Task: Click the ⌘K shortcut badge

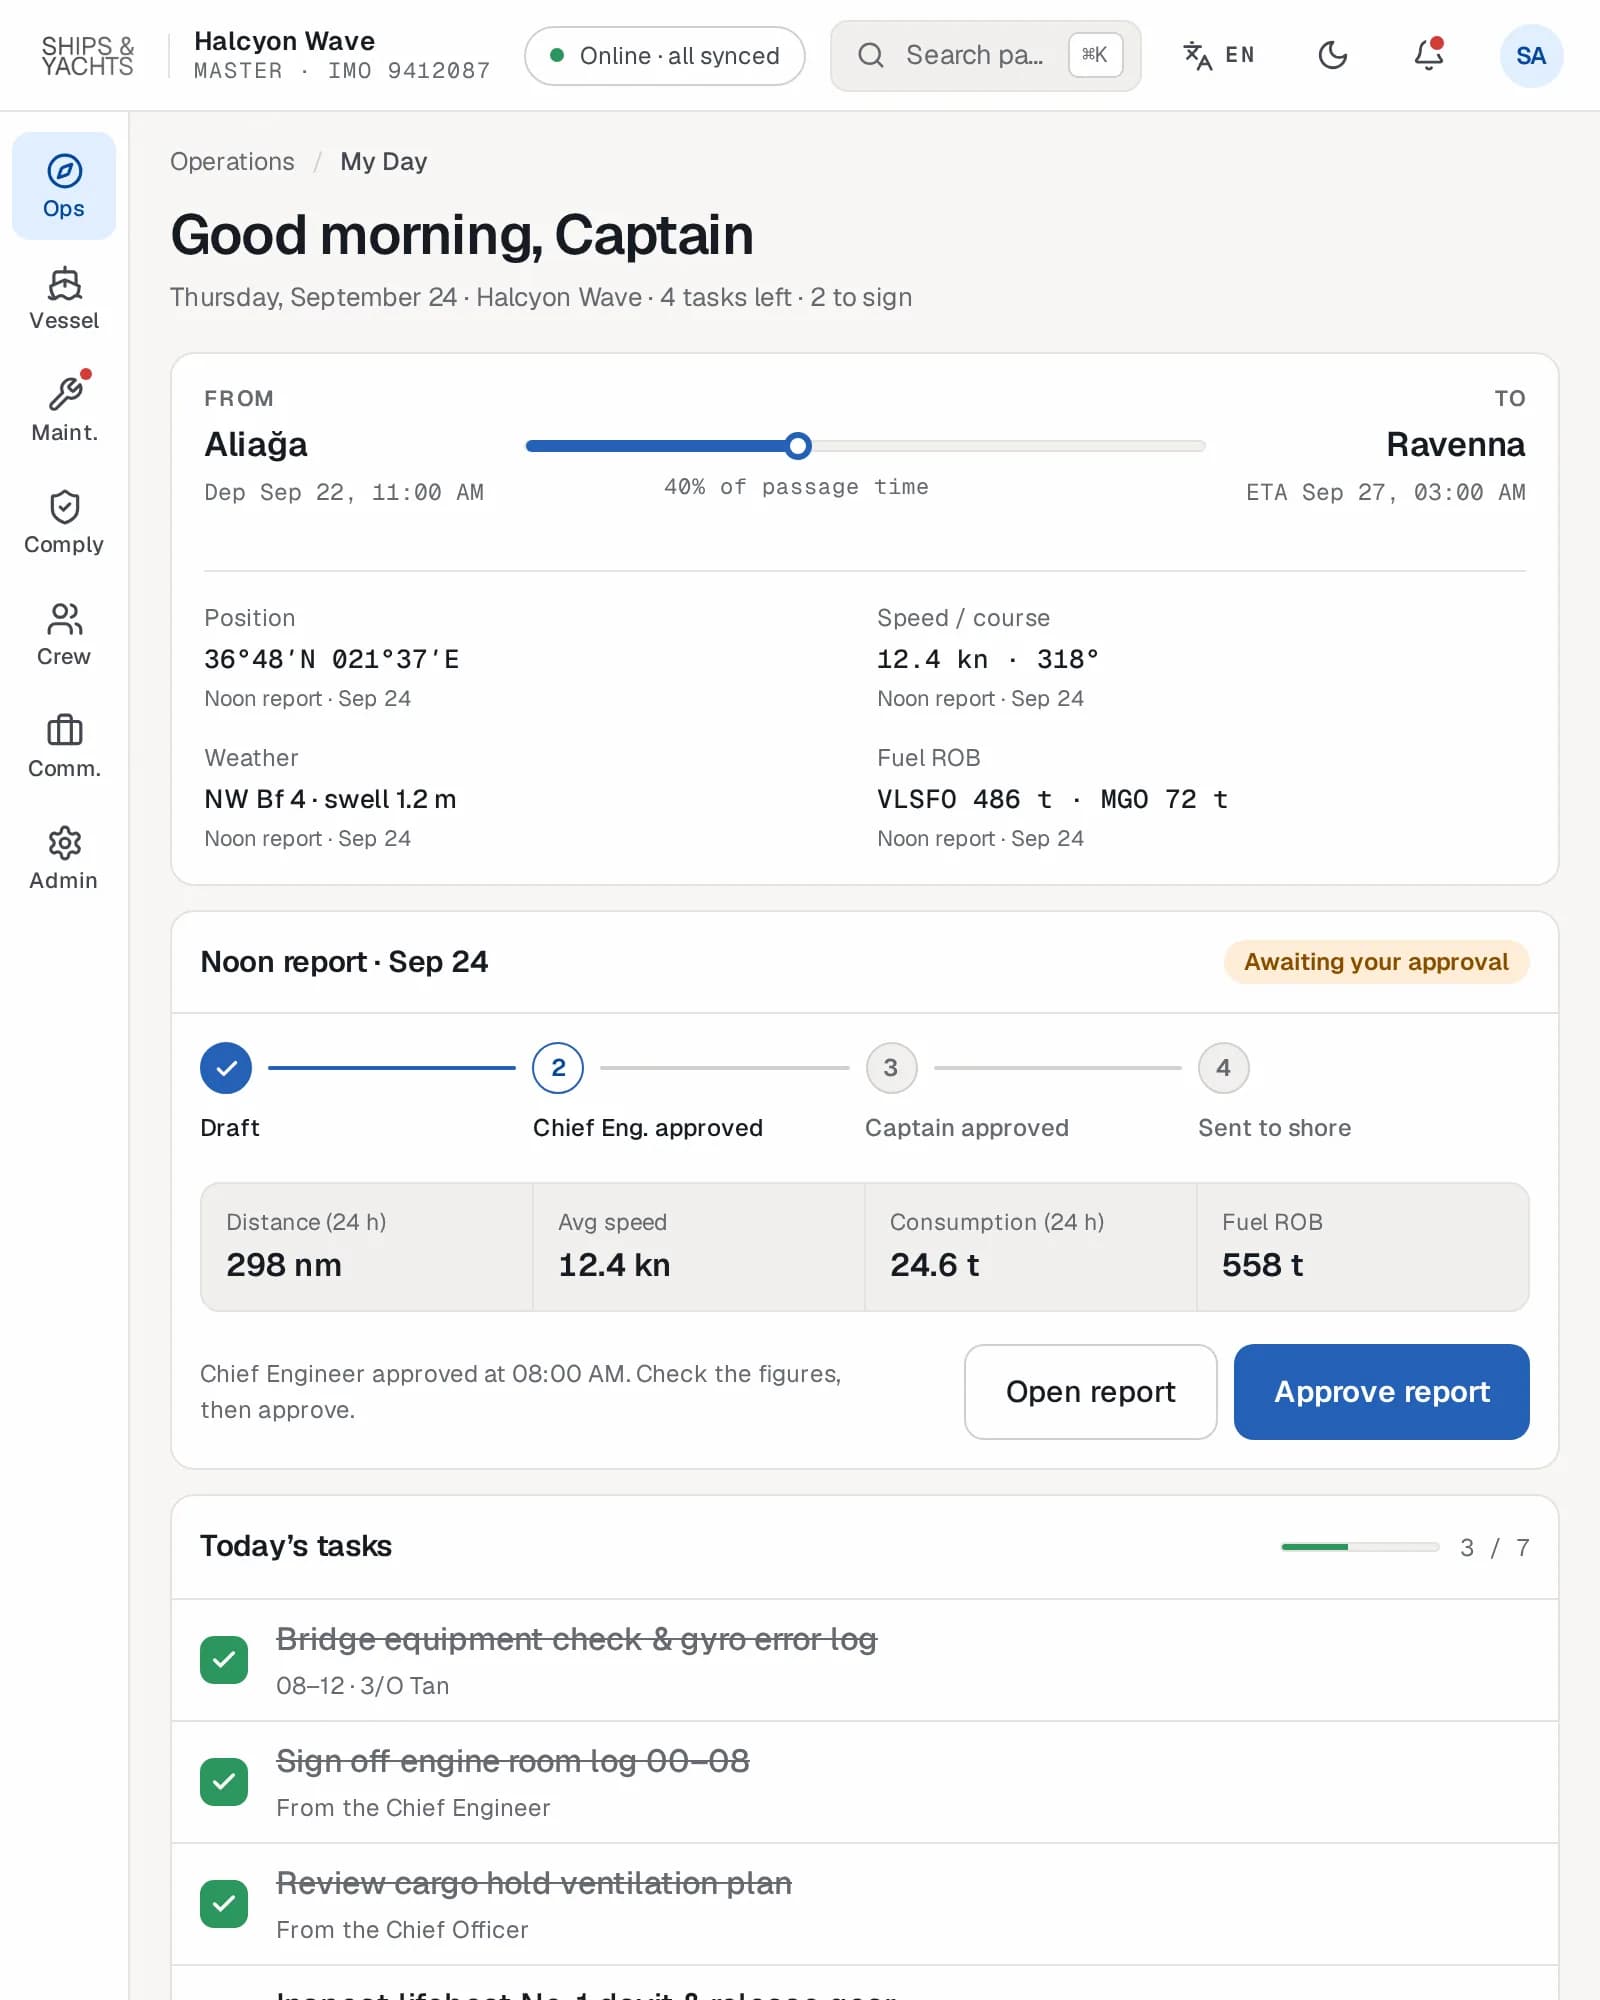Action: tap(1095, 55)
